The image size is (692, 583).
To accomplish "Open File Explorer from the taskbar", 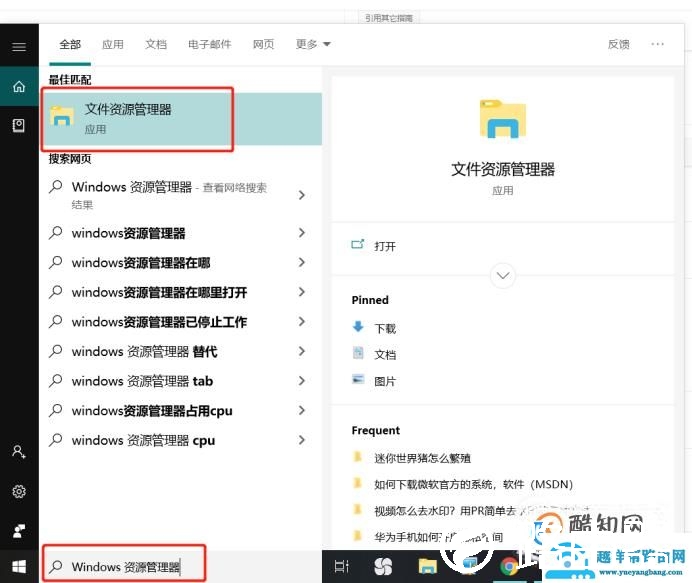I will pos(427,567).
